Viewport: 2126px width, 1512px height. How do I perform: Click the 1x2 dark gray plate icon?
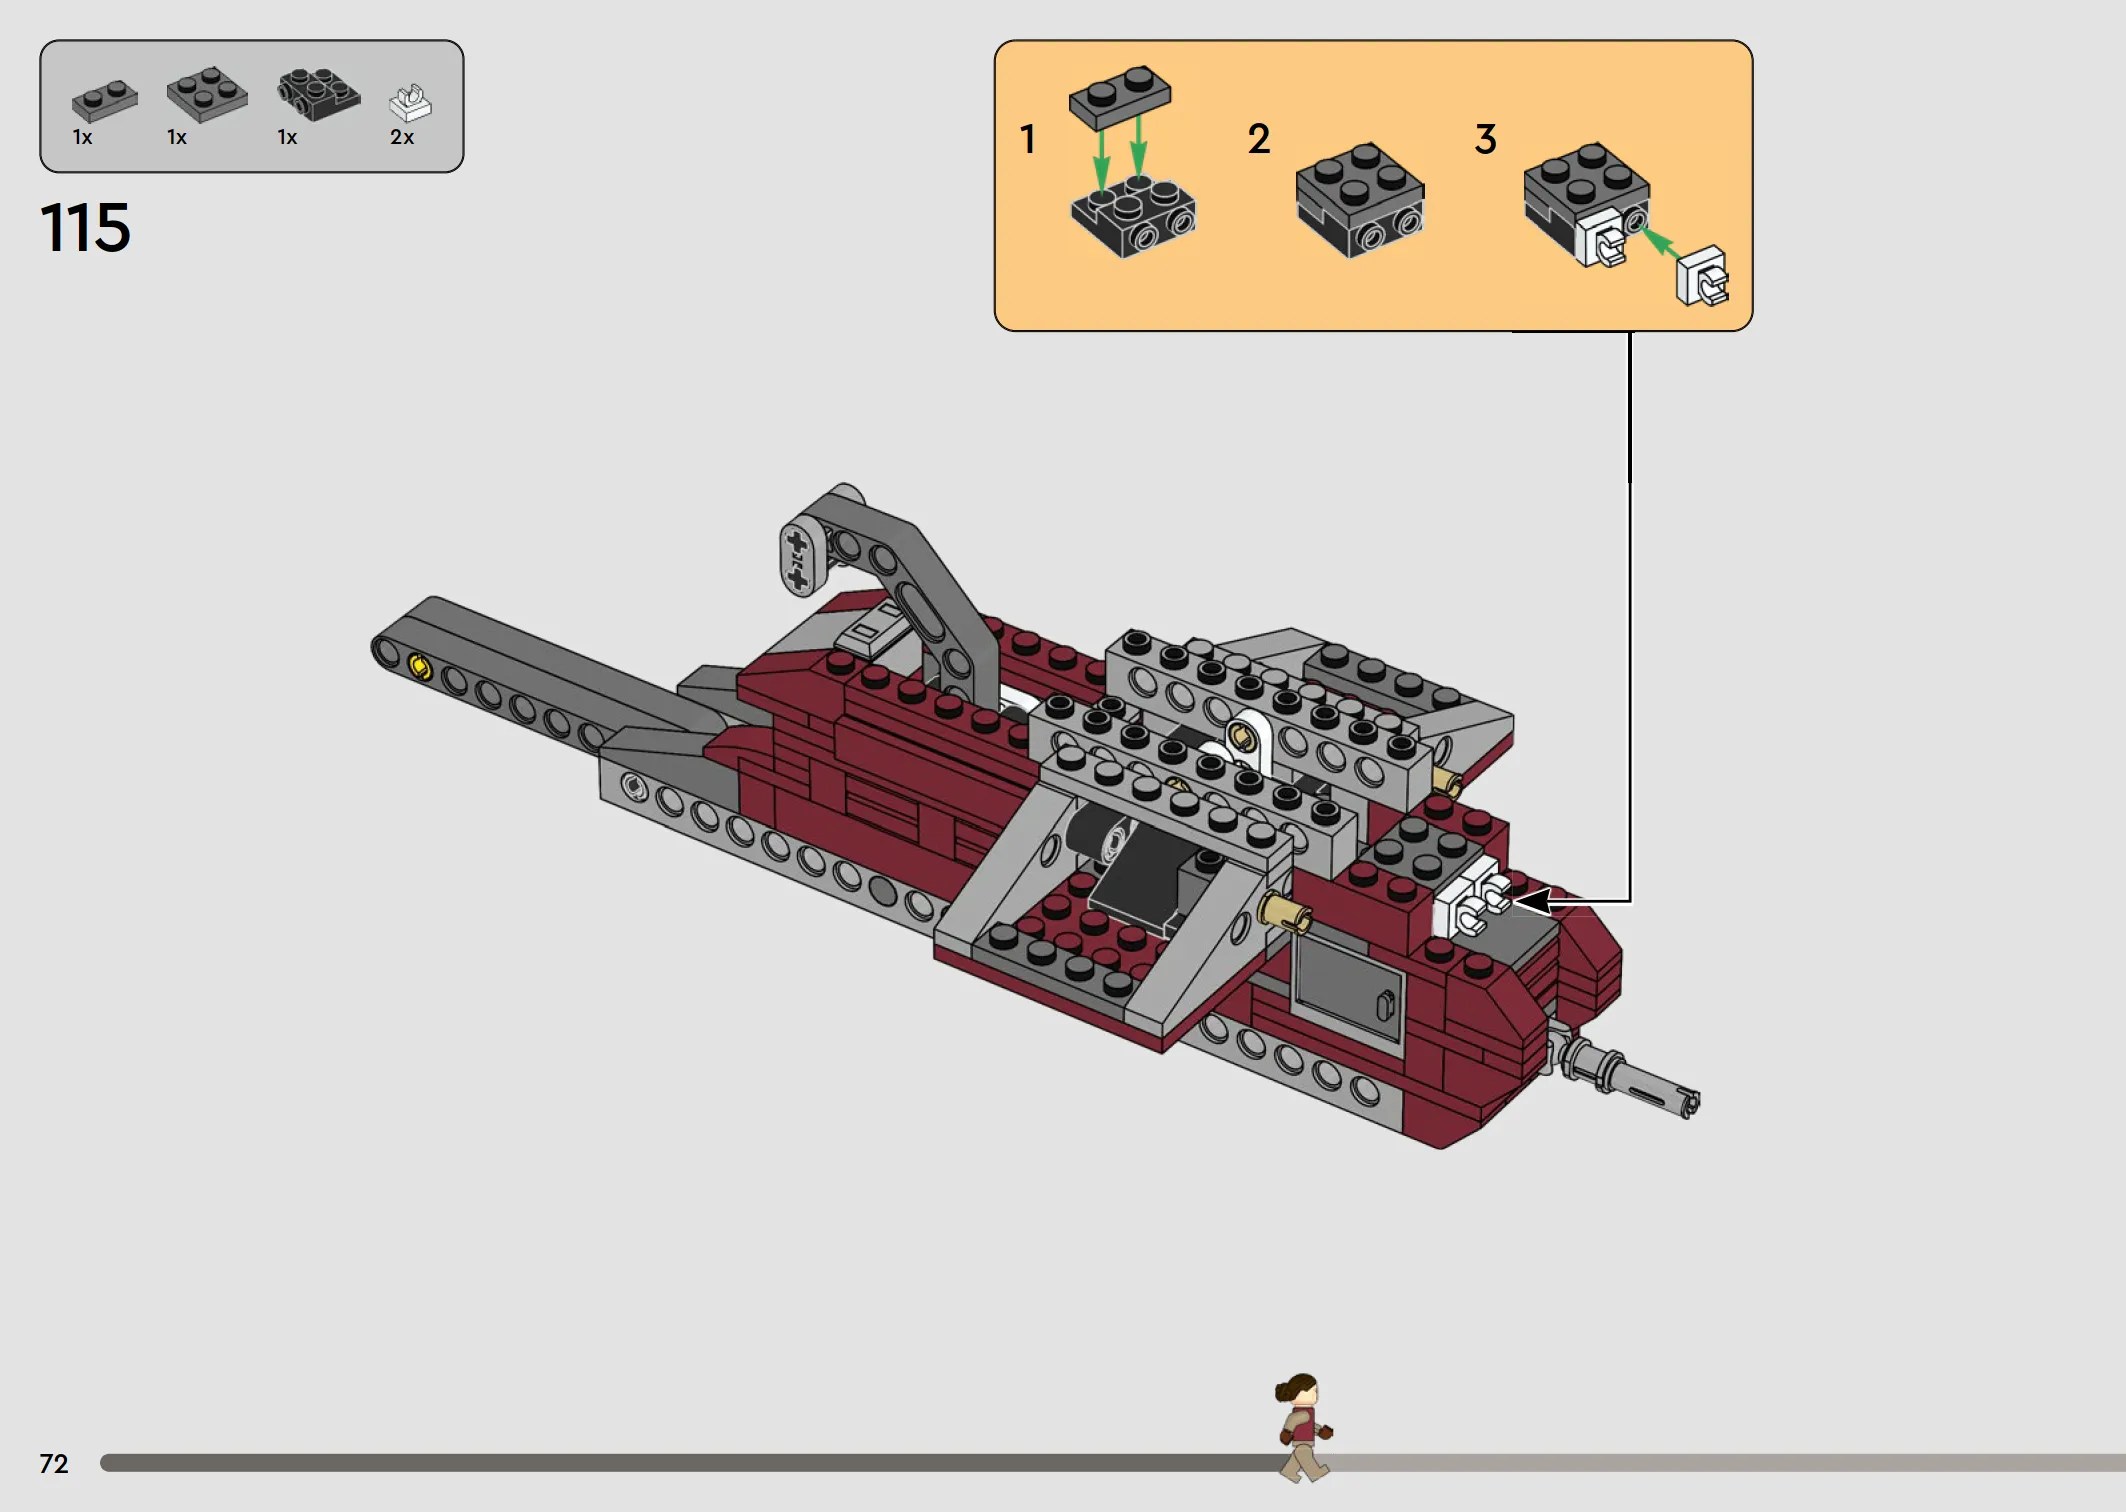[105, 101]
